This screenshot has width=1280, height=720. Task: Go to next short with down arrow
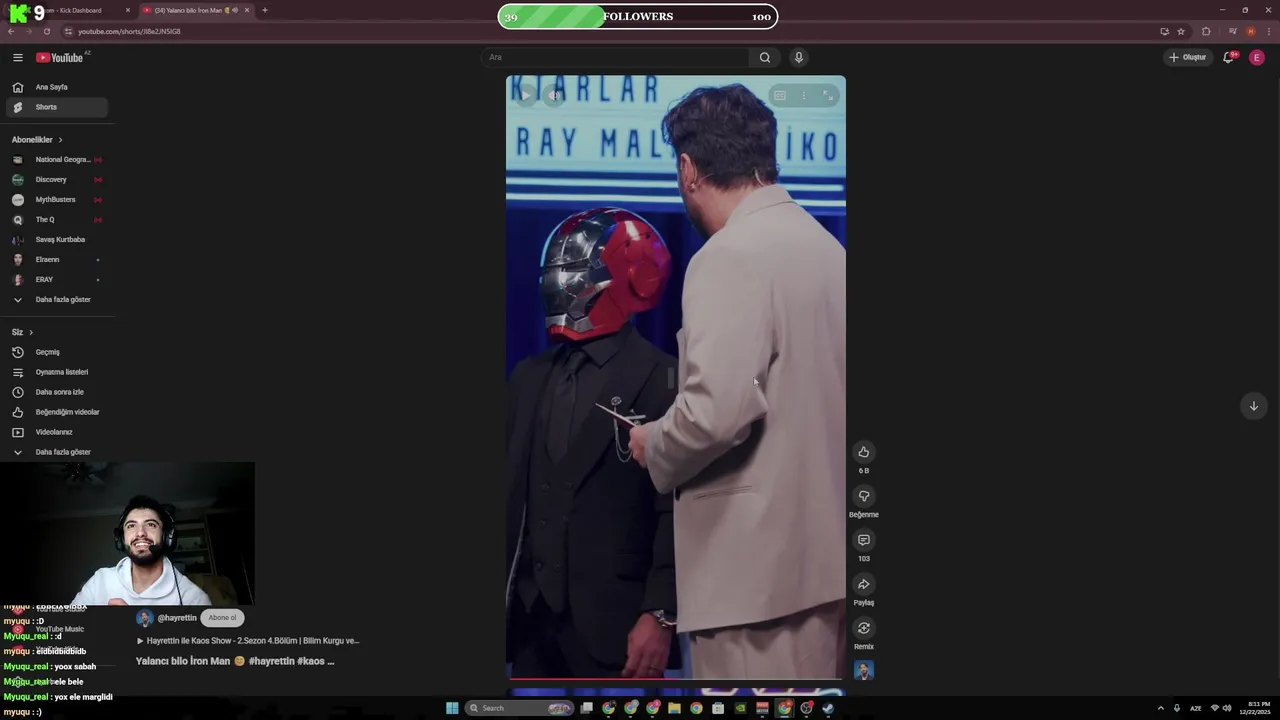tap(1253, 406)
